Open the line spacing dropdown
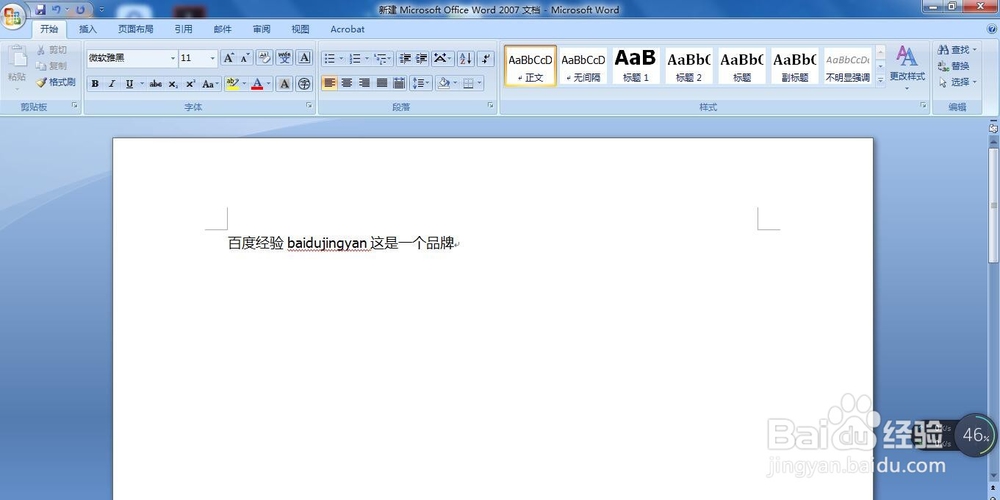Viewport: 1000px width, 500px height. (421, 83)
